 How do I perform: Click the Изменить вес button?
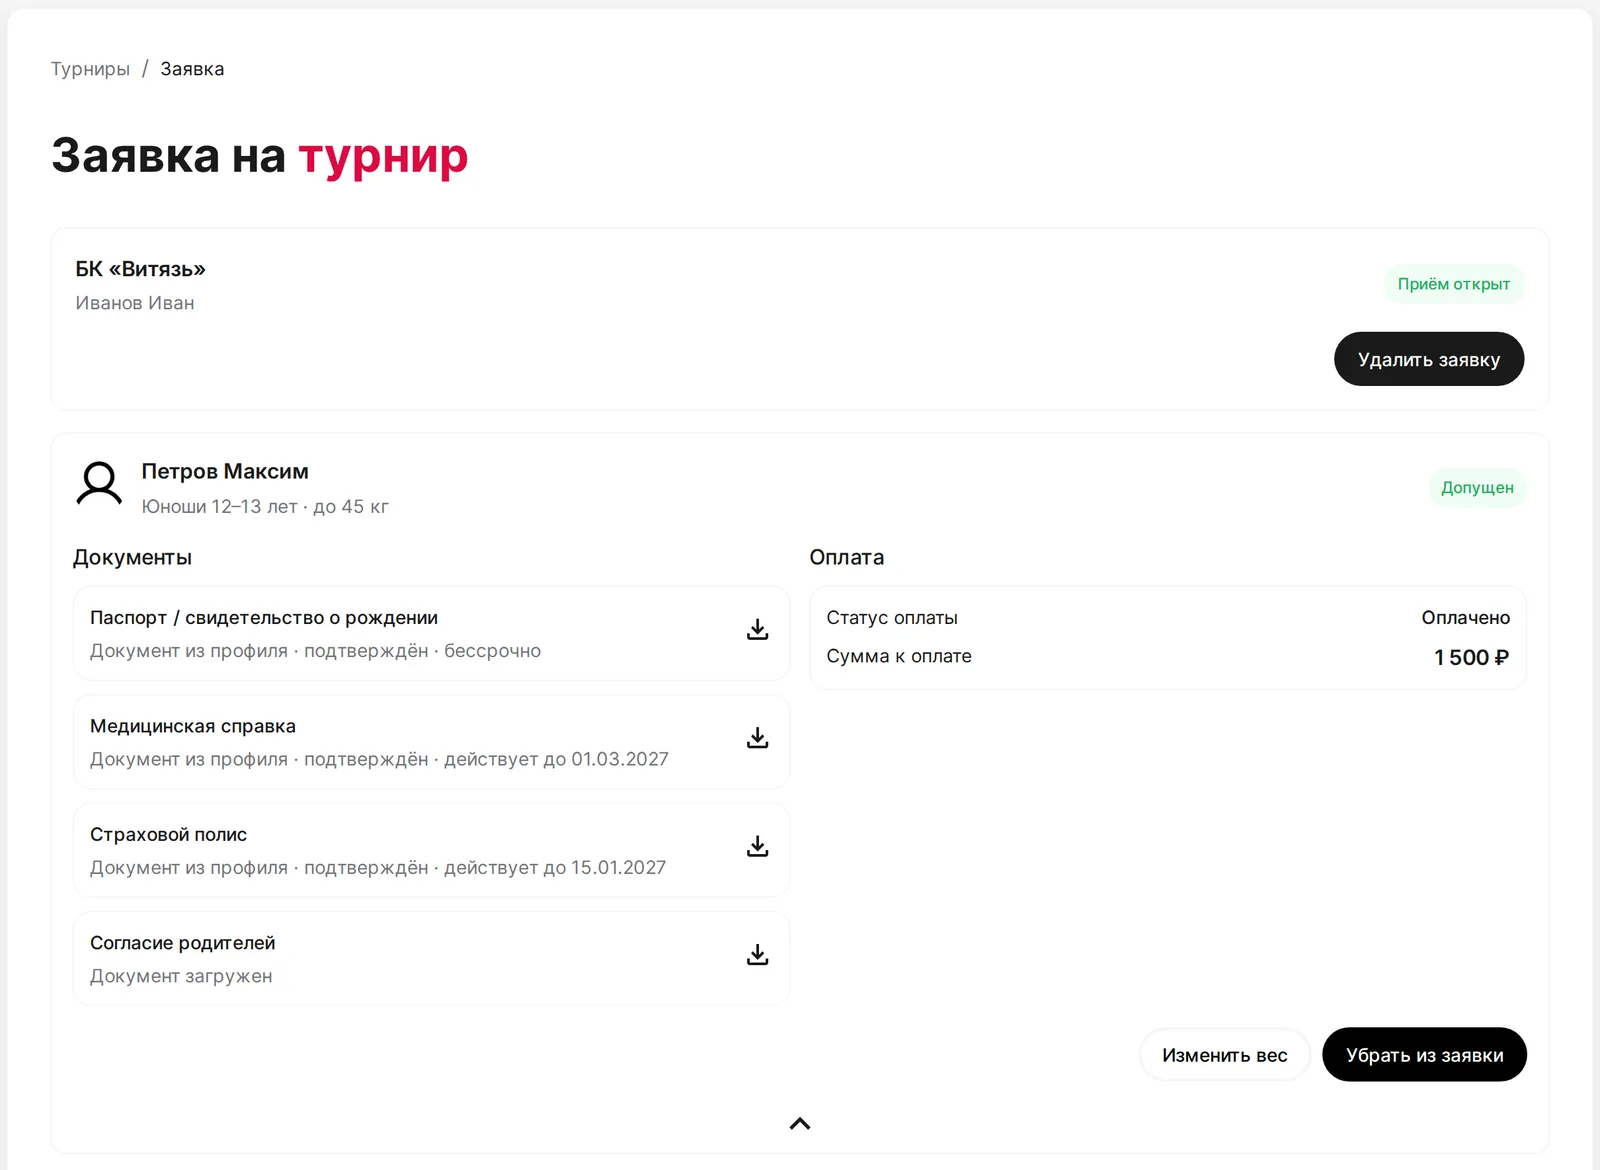(x=1225, y=1055)
